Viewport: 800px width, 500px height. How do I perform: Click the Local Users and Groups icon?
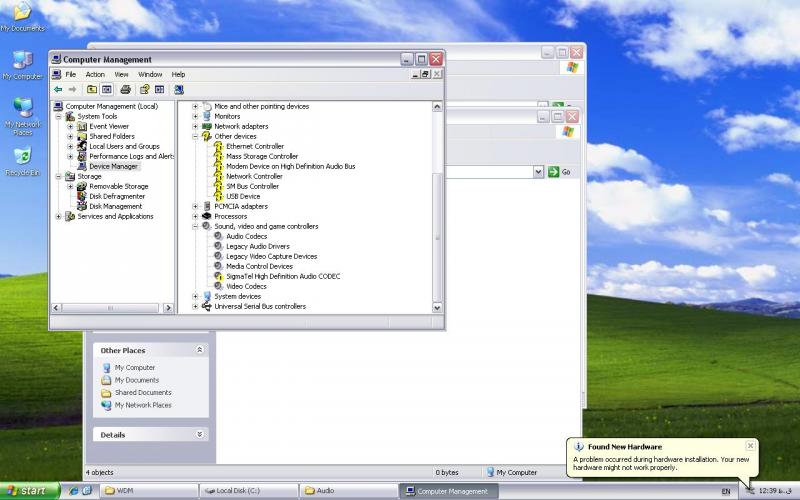[82, 146]
